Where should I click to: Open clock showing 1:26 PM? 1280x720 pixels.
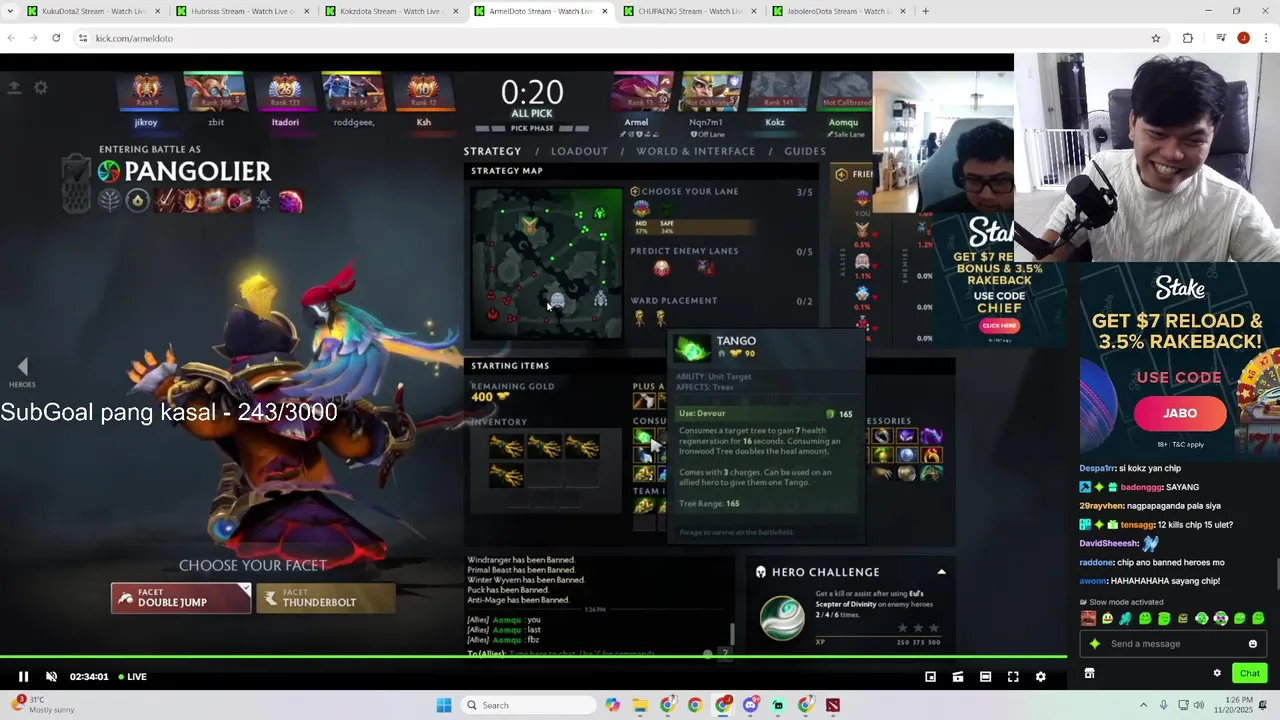coord(1235,705)
